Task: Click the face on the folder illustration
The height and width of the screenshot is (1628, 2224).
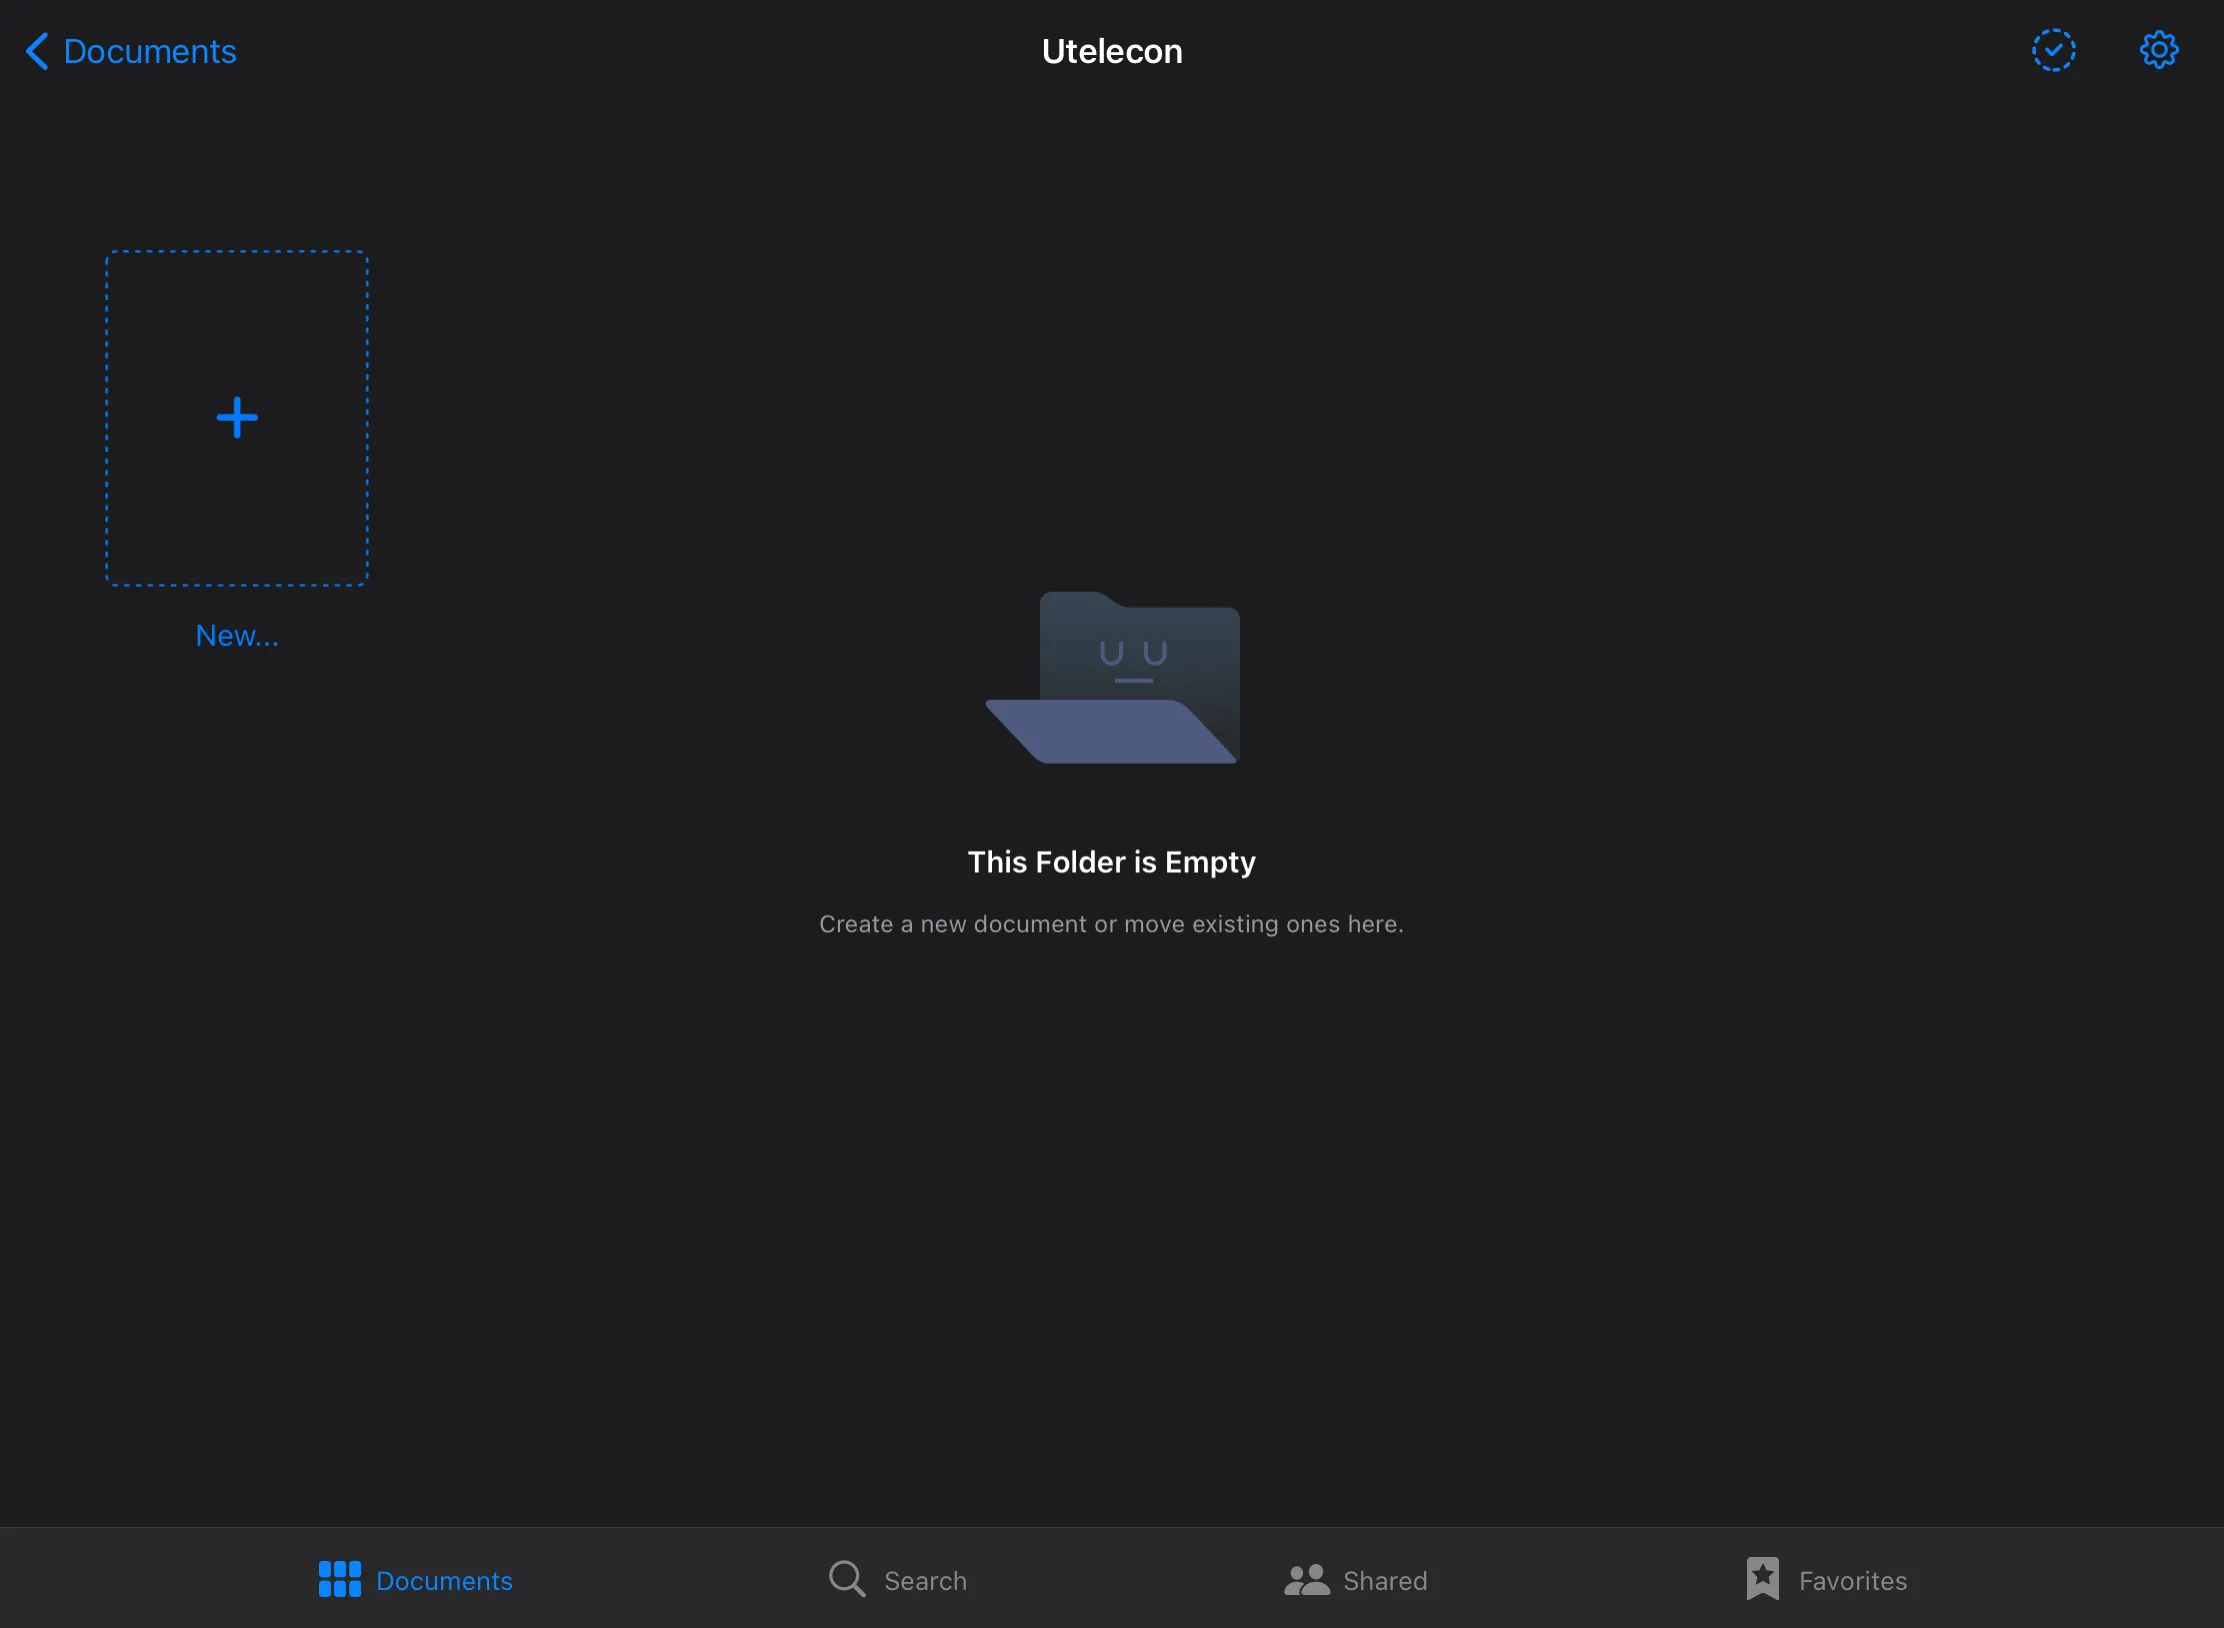Action: (1133, 661)
